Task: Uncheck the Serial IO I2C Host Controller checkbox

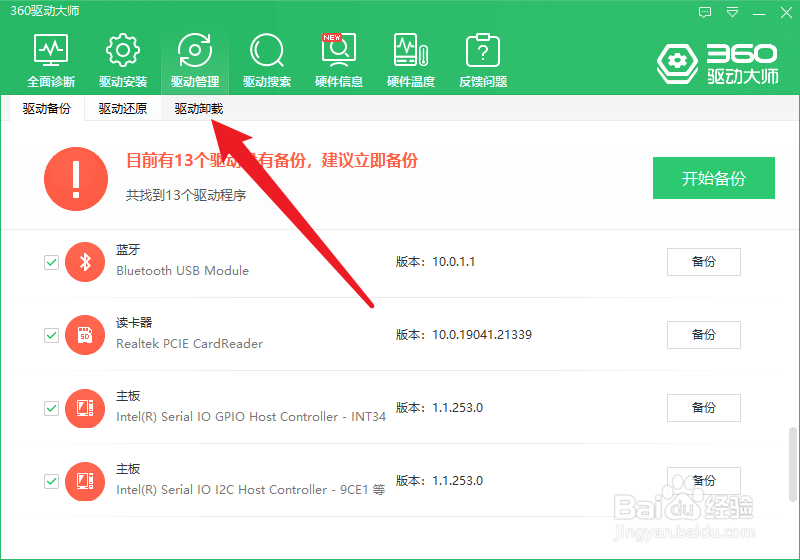Action: [52, 481]
